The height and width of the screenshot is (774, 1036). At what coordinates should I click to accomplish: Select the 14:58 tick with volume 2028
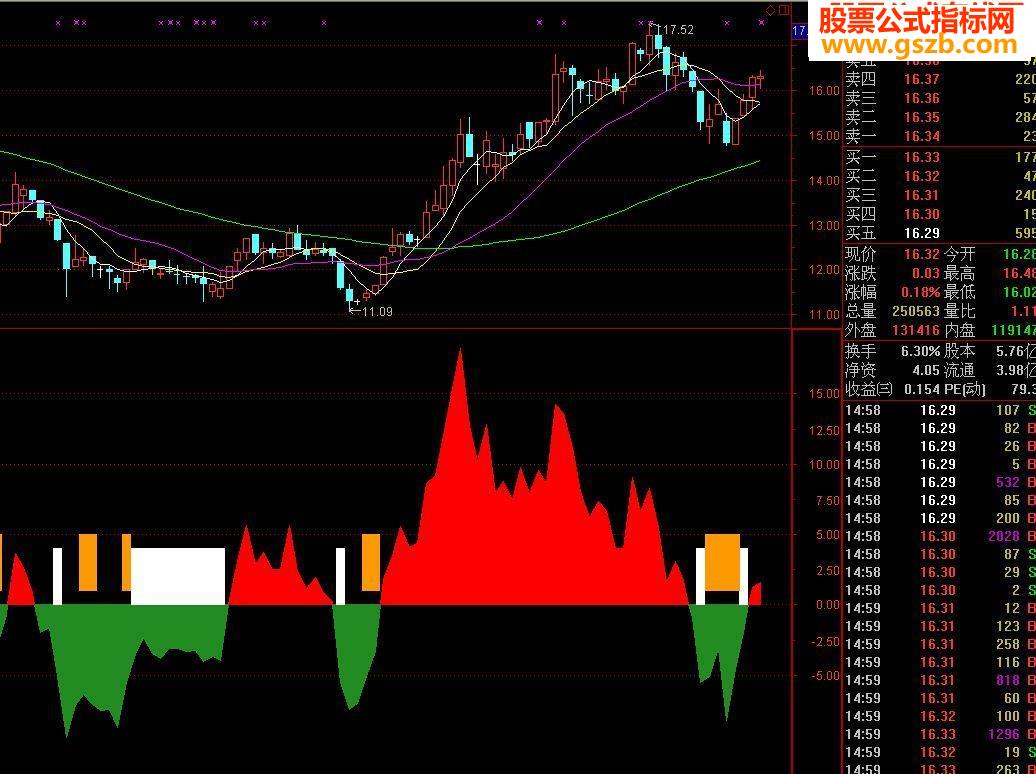pos(940,537)
